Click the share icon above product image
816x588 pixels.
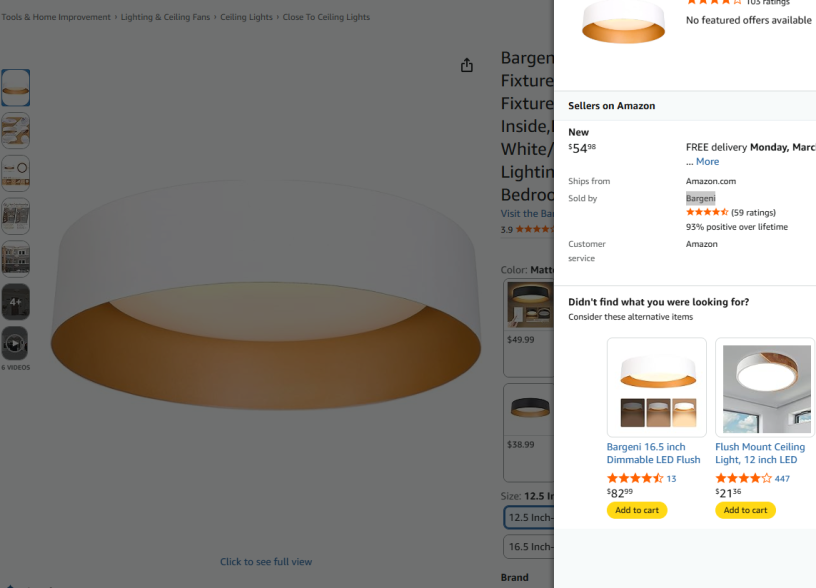[467, 65]
